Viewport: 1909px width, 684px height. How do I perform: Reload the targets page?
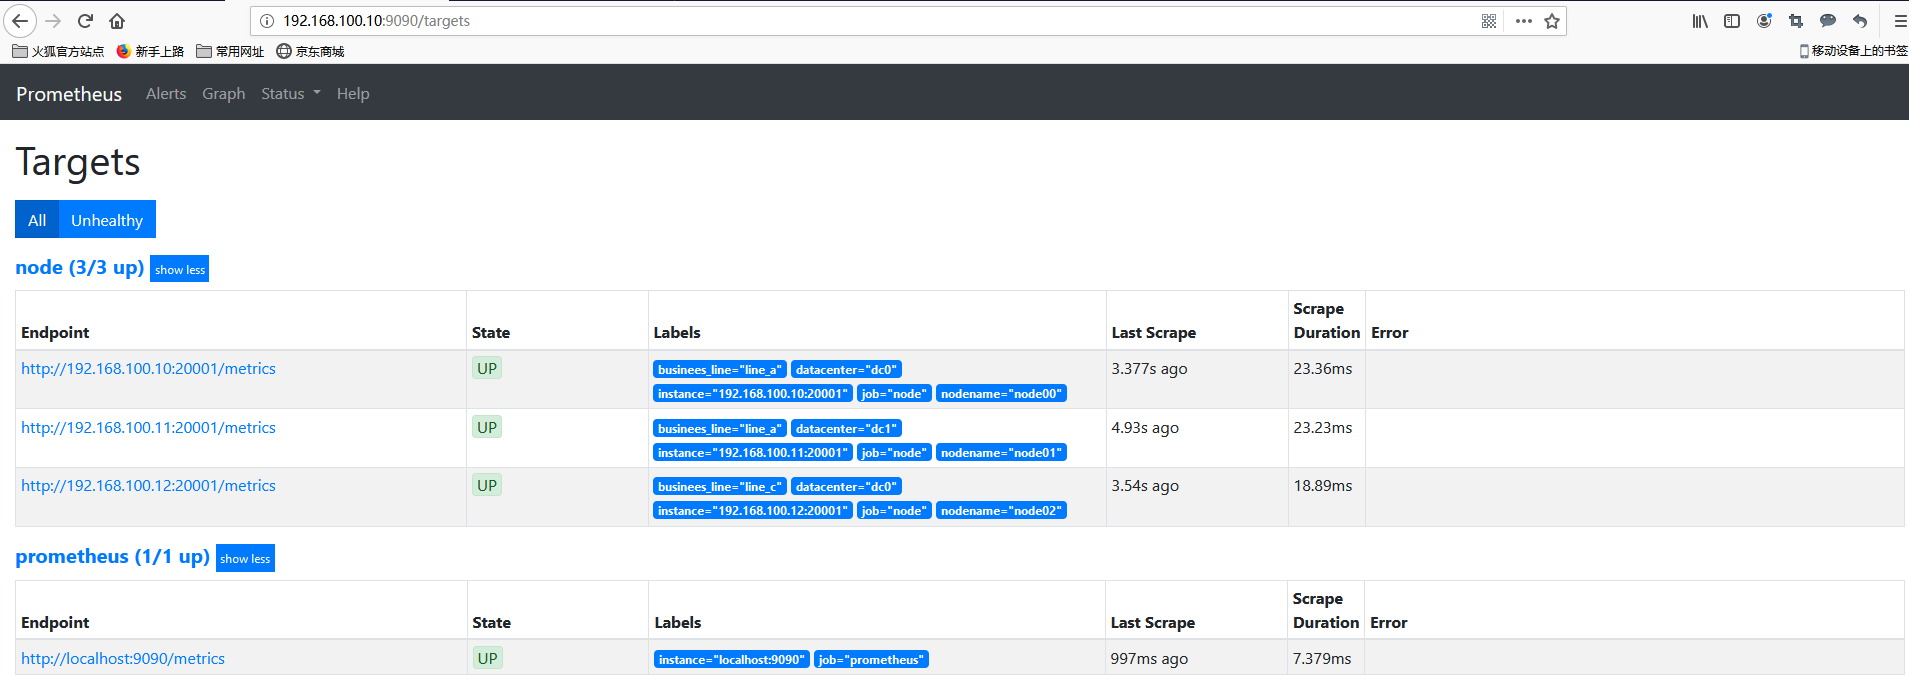pyautogui.click(x=85, y=21)
